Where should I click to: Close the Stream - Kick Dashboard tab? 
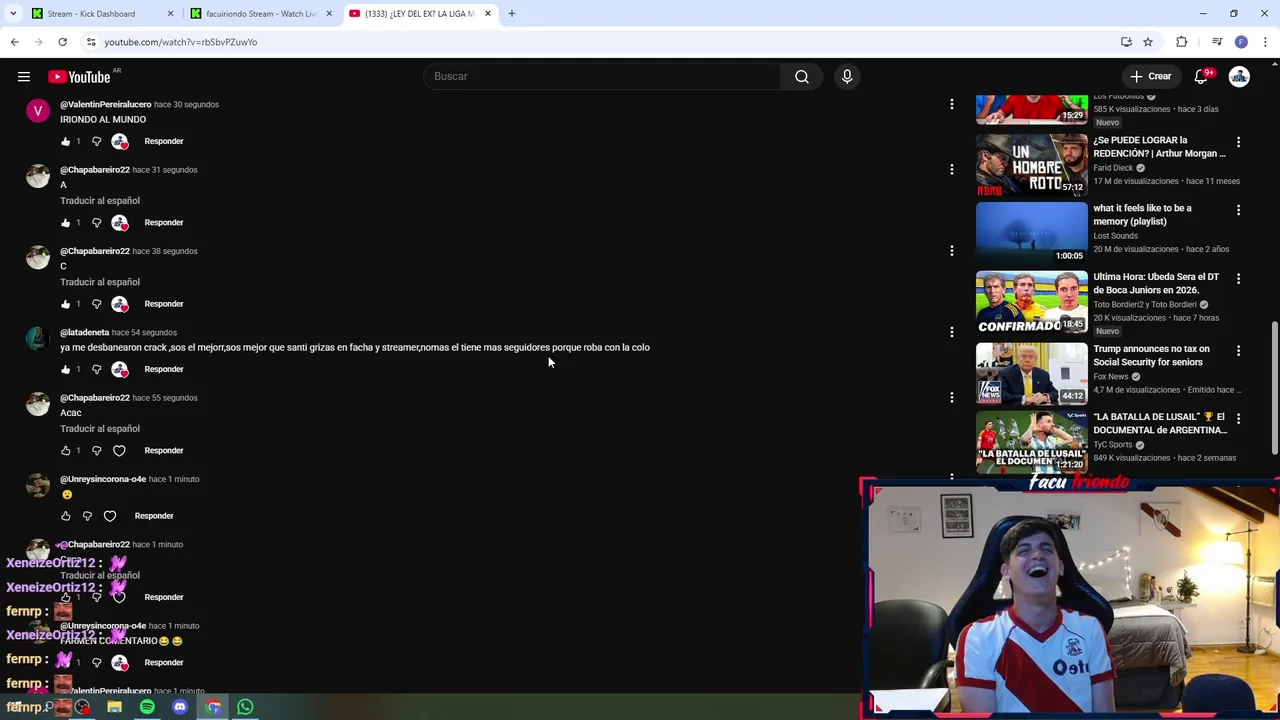pos(170,14)
